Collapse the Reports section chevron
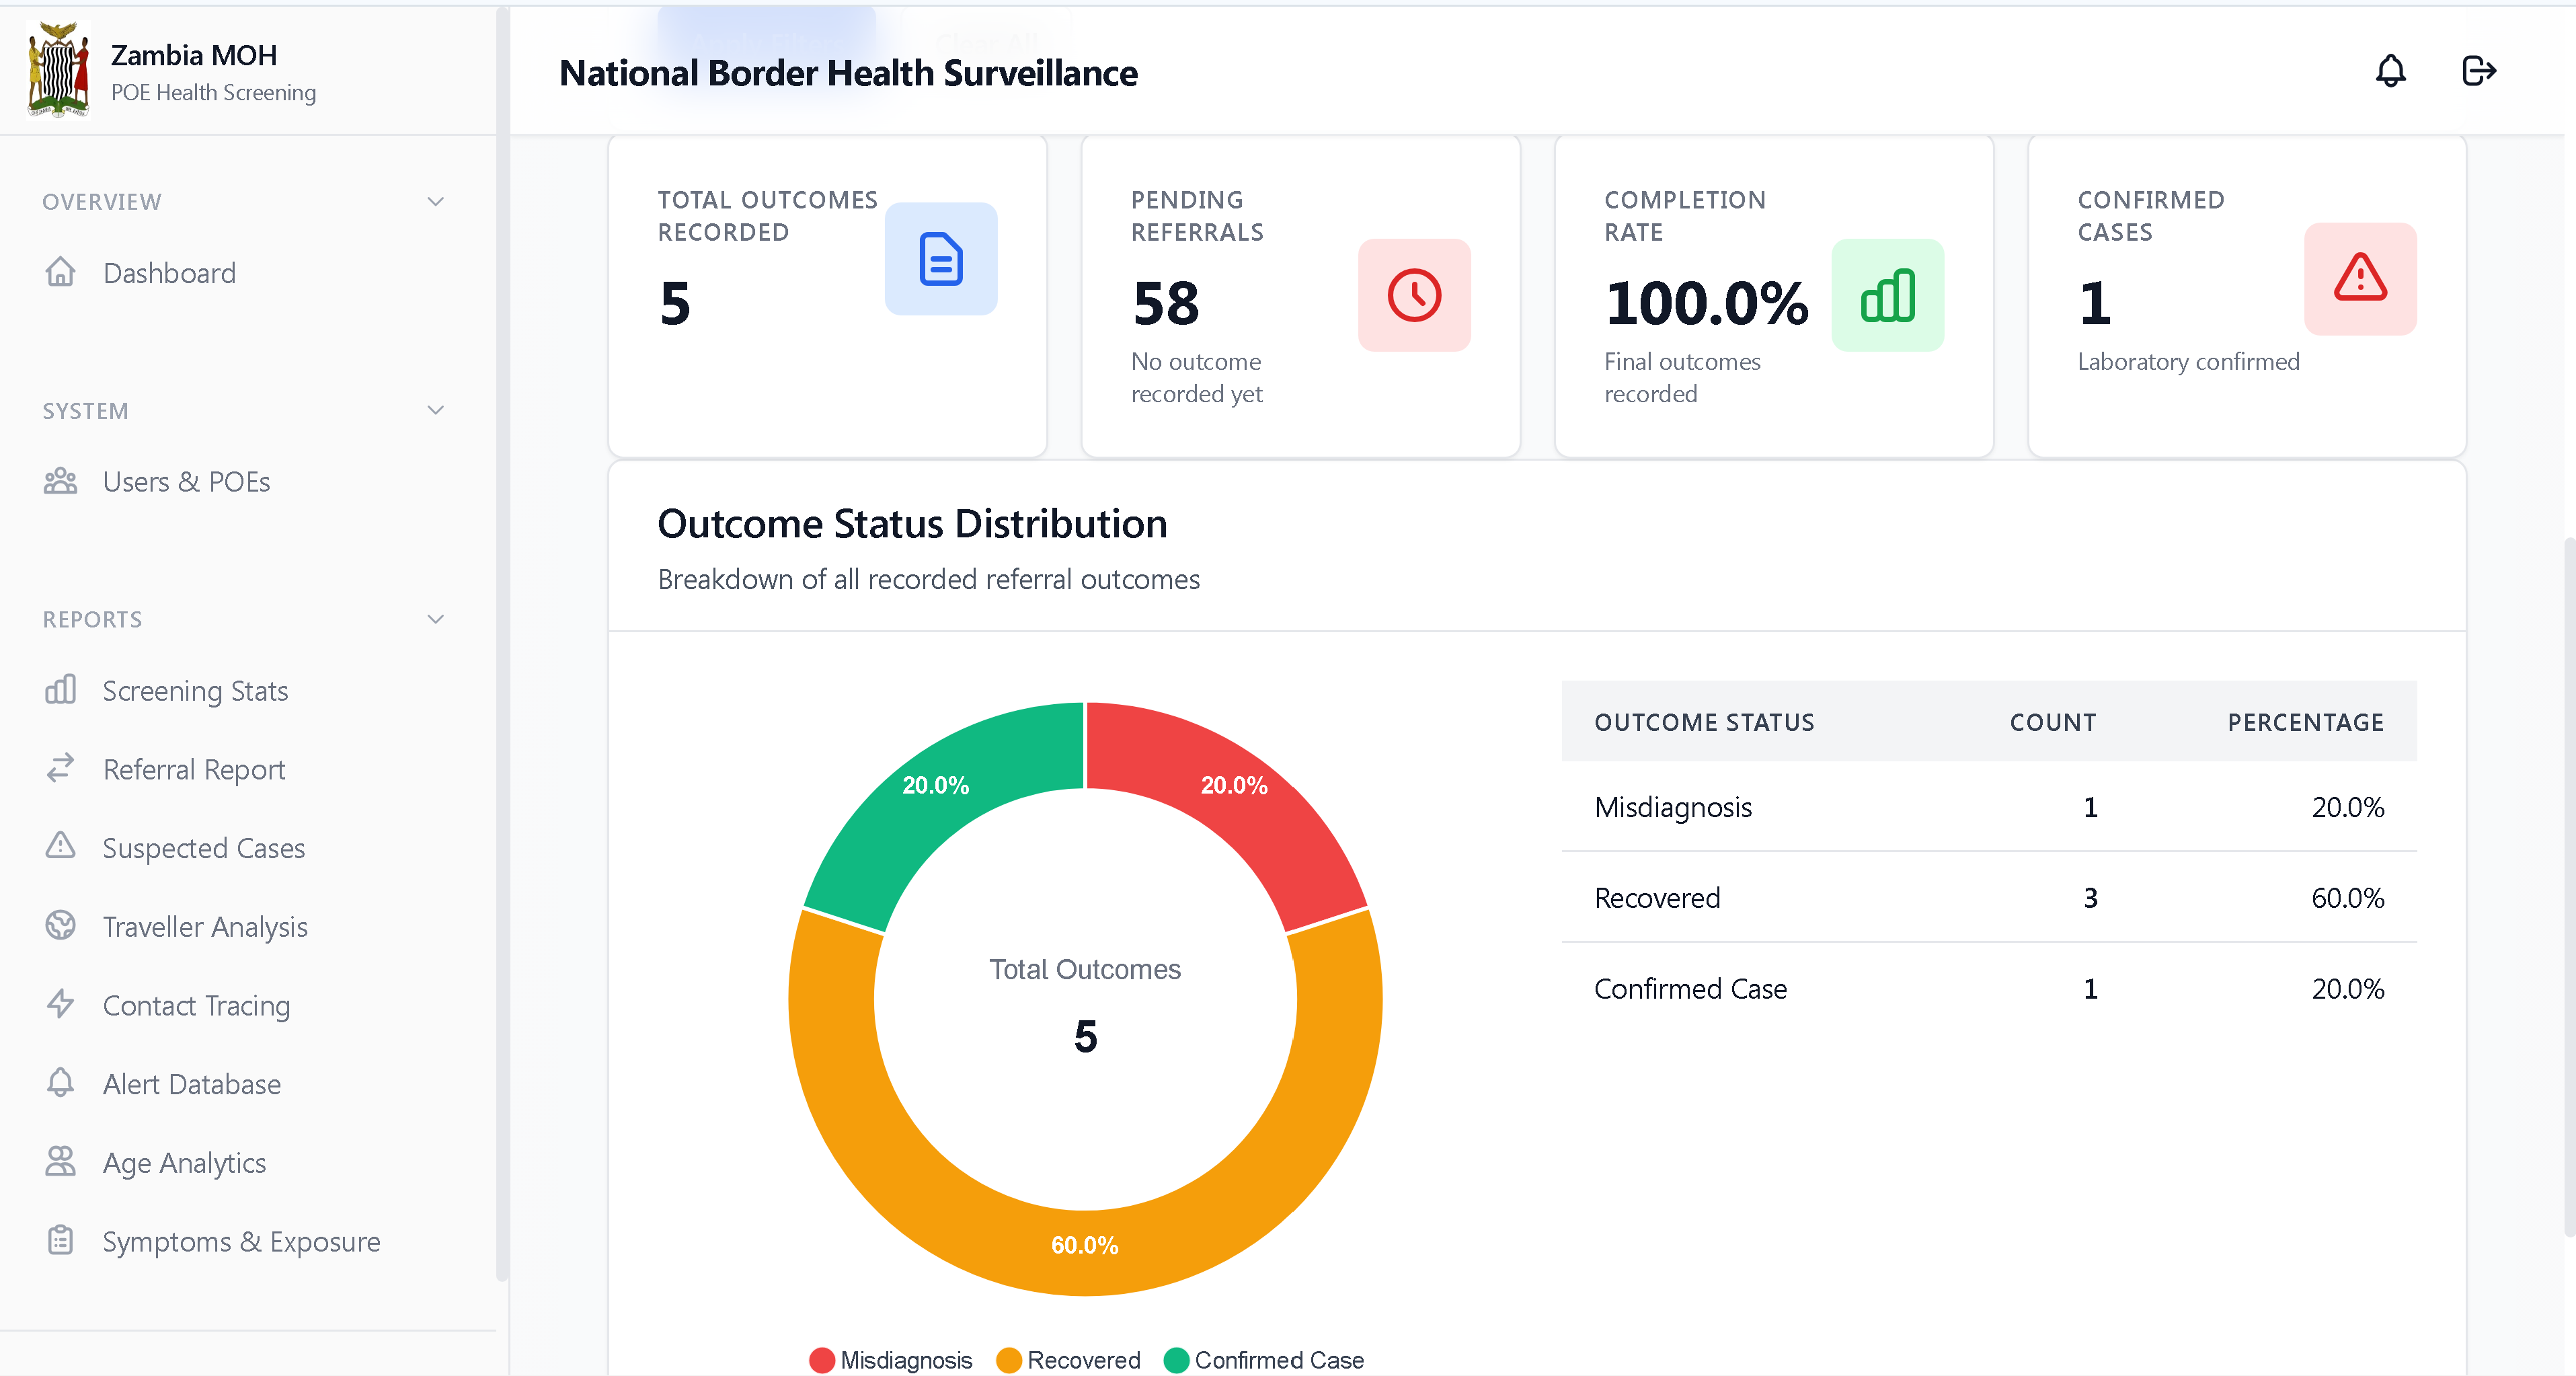2576x1376 pixels. click(435, 619)
